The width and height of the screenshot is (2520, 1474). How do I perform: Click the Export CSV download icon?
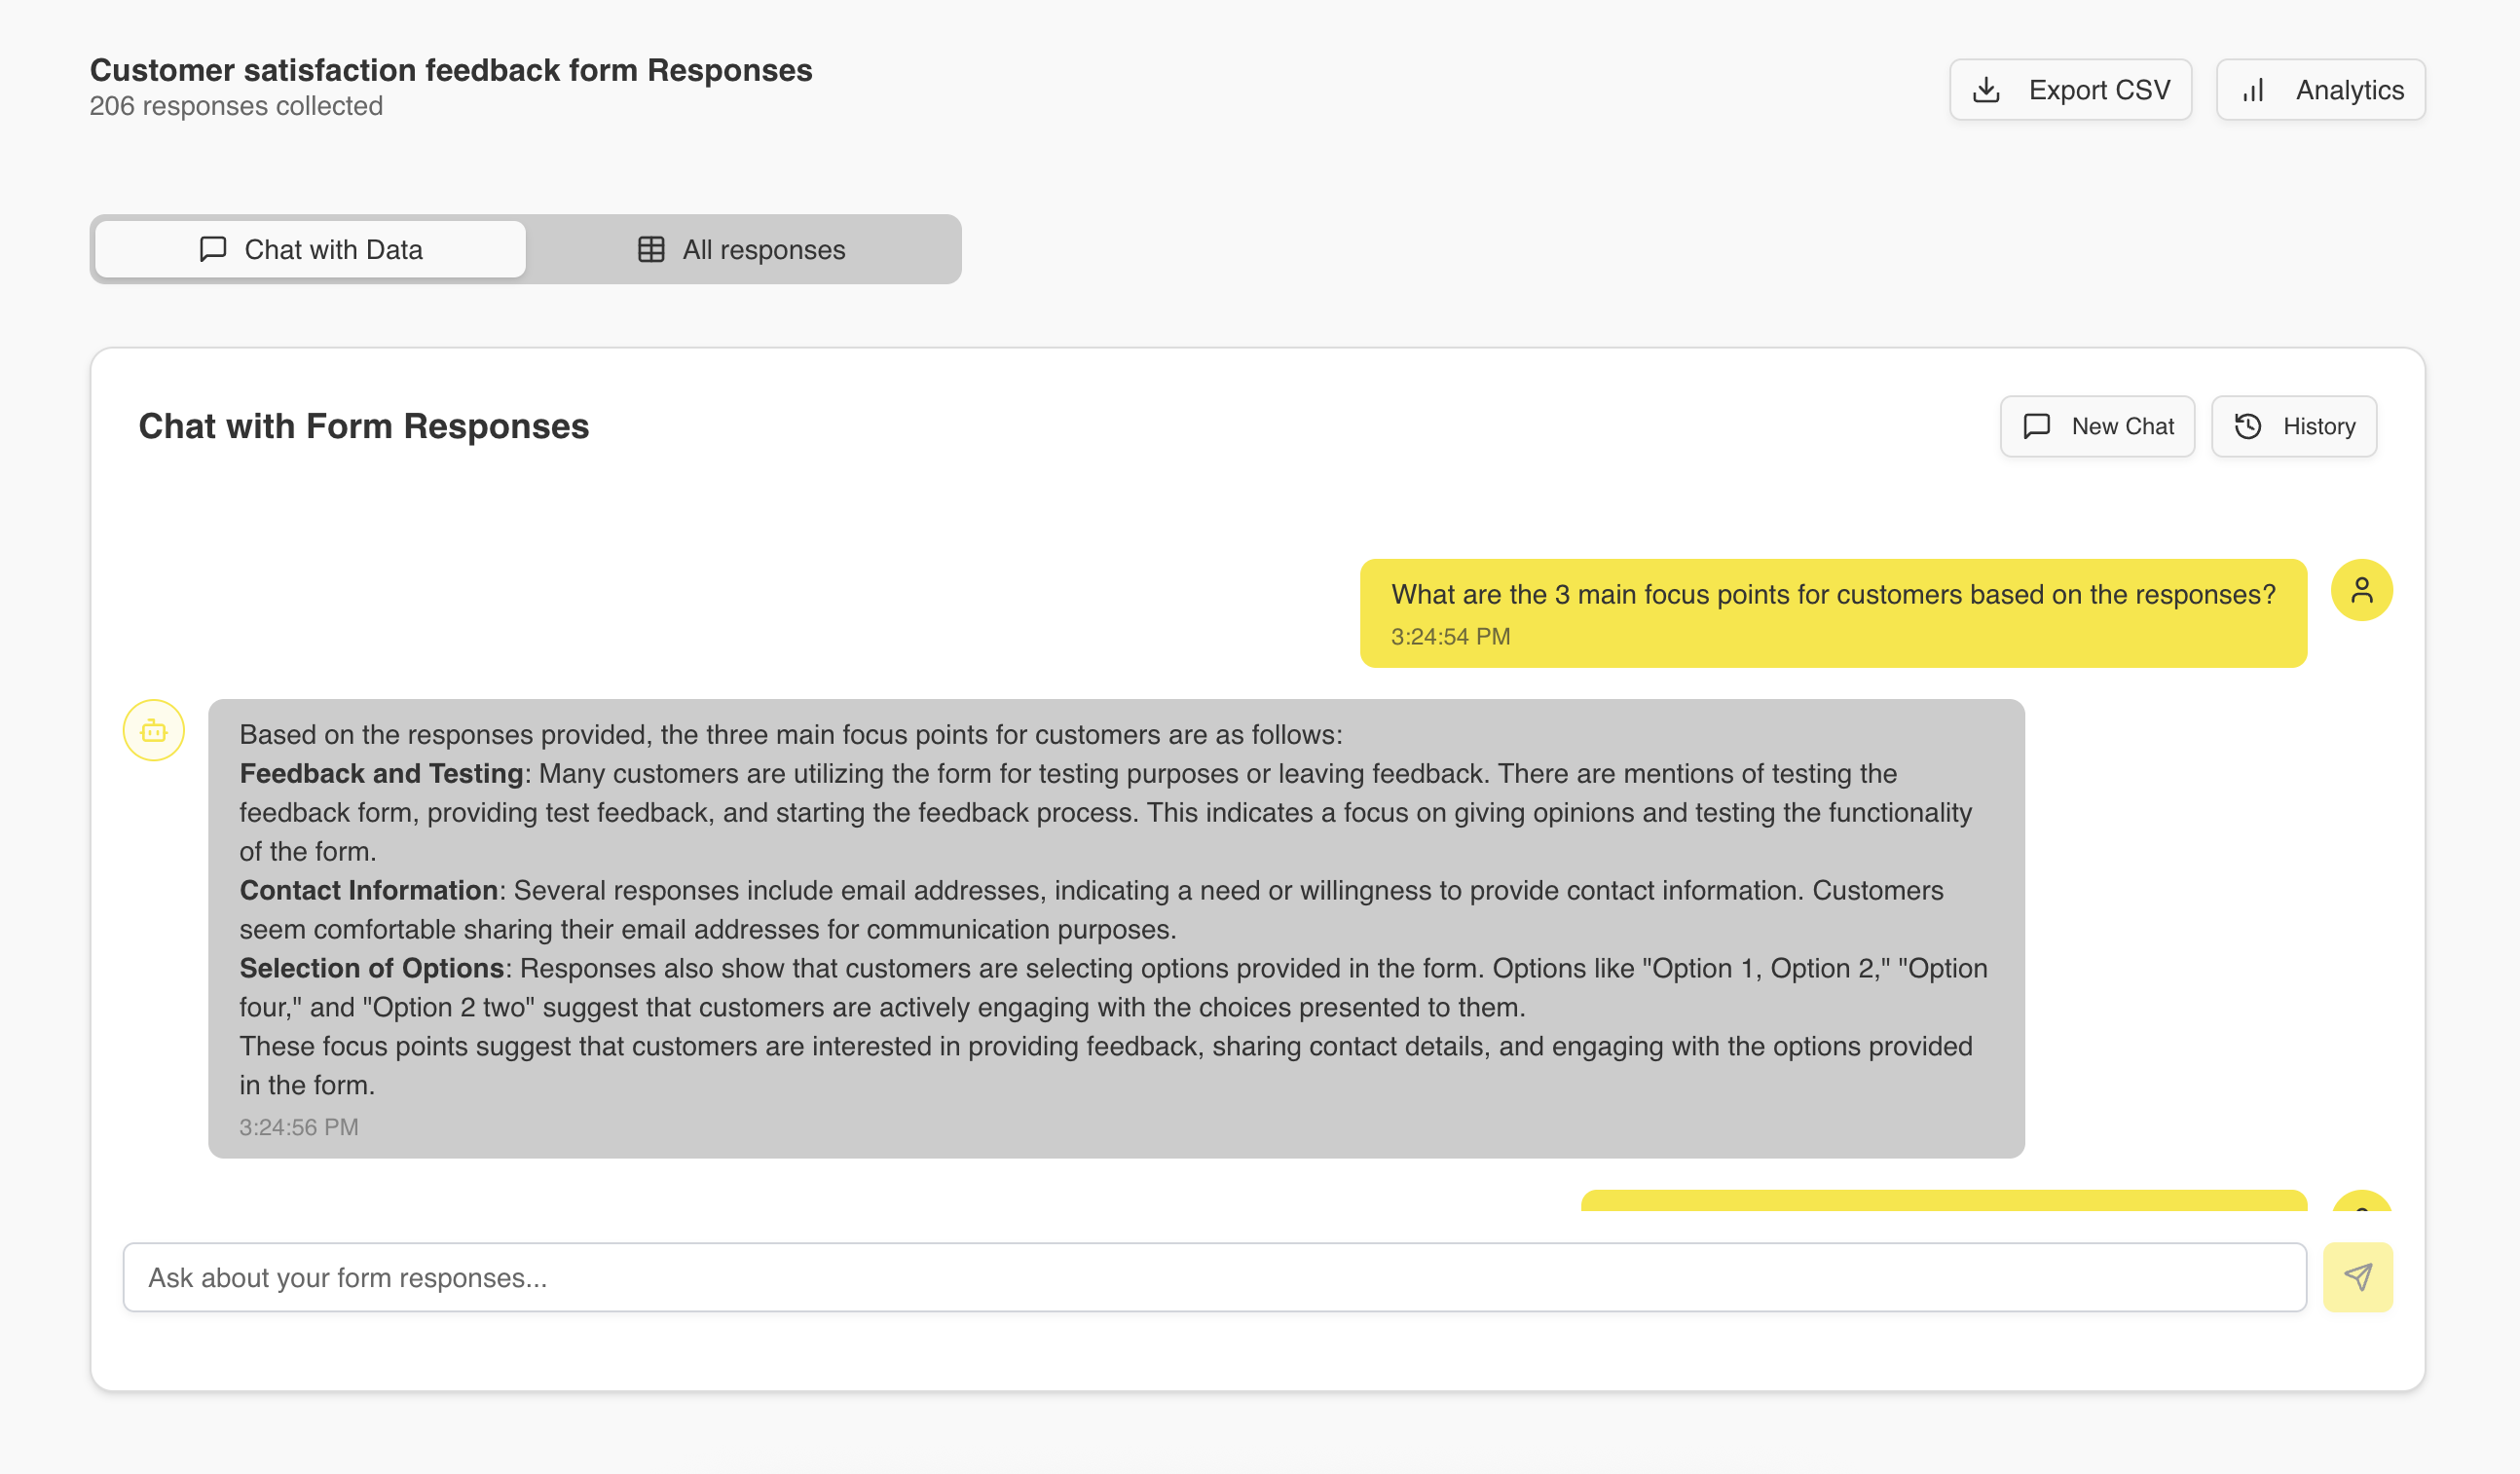coord(1986,90)
